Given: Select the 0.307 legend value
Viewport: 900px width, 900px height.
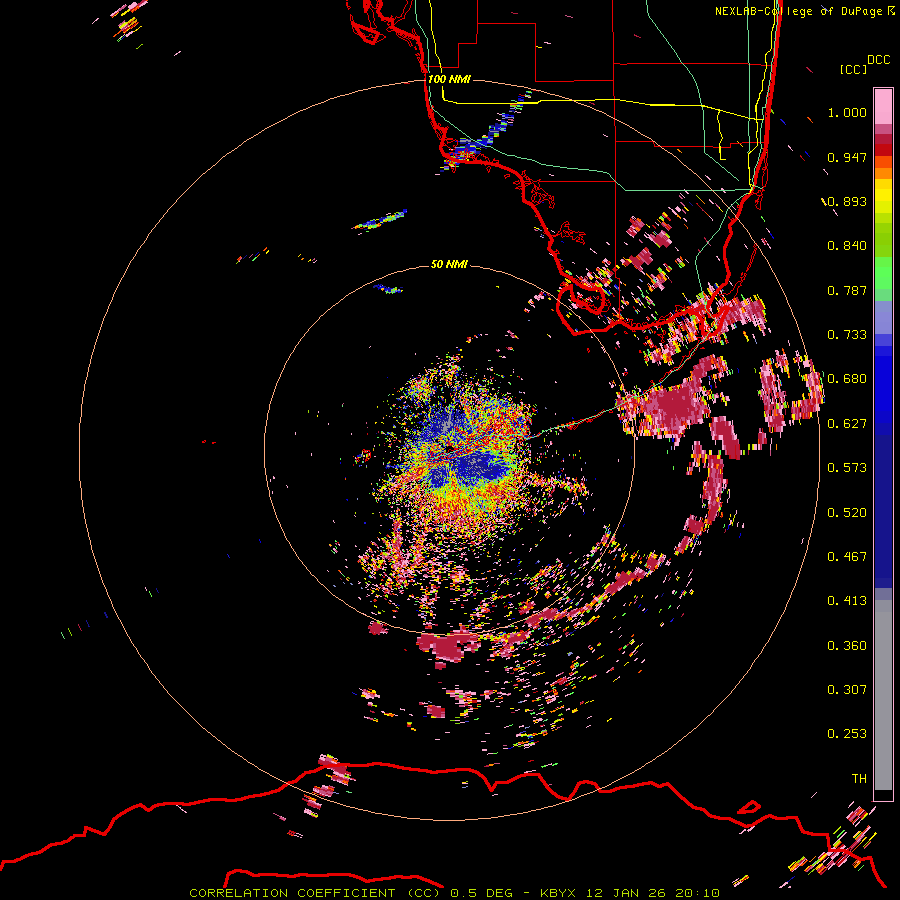Looking at the screenshot, I should click(x=847, y=690).
